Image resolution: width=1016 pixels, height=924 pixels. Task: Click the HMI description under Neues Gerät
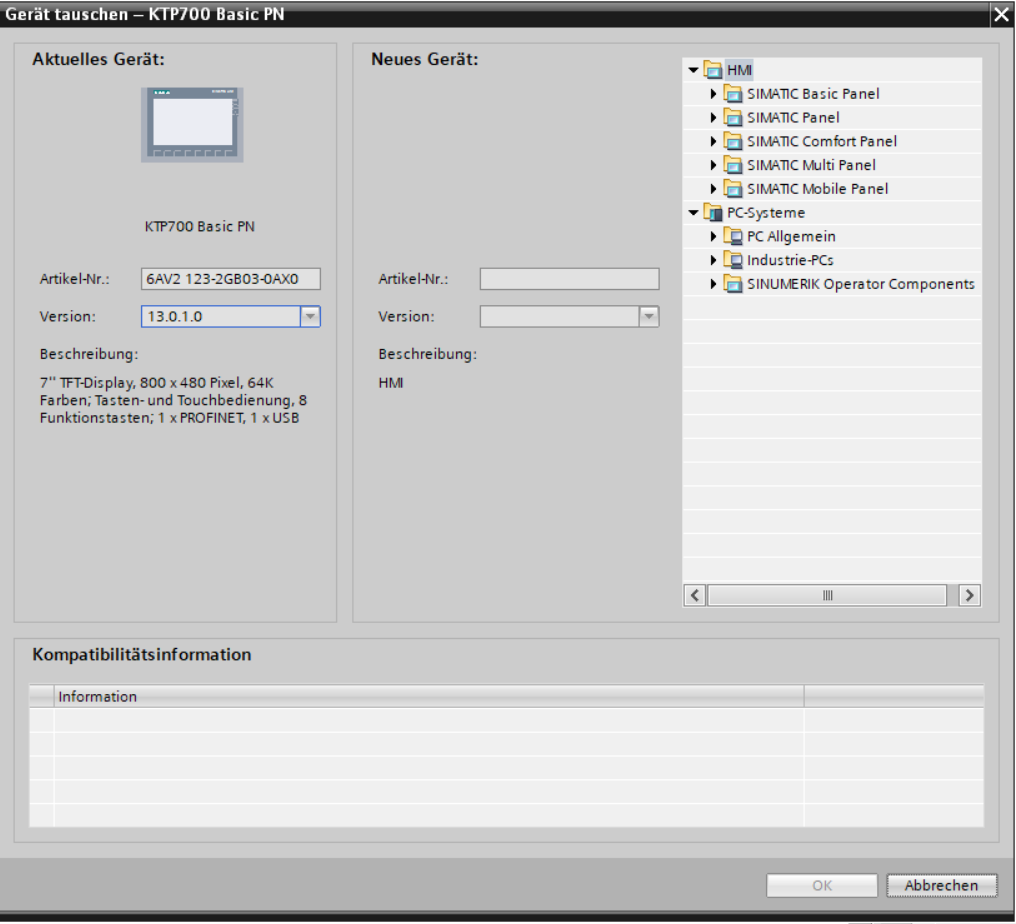pyautogui.click(x=391, y=383)
